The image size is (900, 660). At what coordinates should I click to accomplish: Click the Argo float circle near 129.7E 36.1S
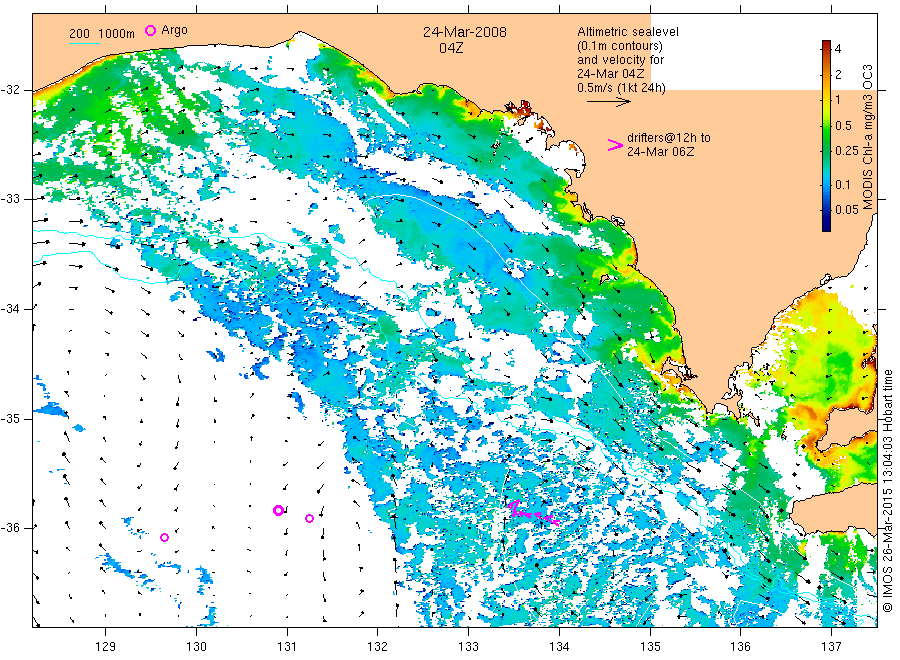point(165,538)
